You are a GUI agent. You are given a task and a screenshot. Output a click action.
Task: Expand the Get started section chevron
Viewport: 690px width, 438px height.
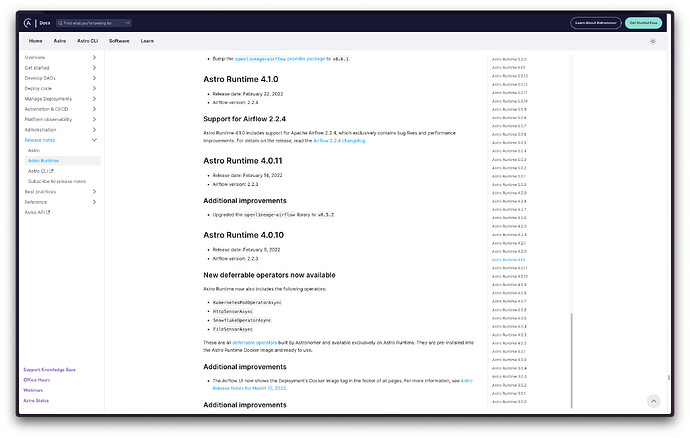coord(94,68)
